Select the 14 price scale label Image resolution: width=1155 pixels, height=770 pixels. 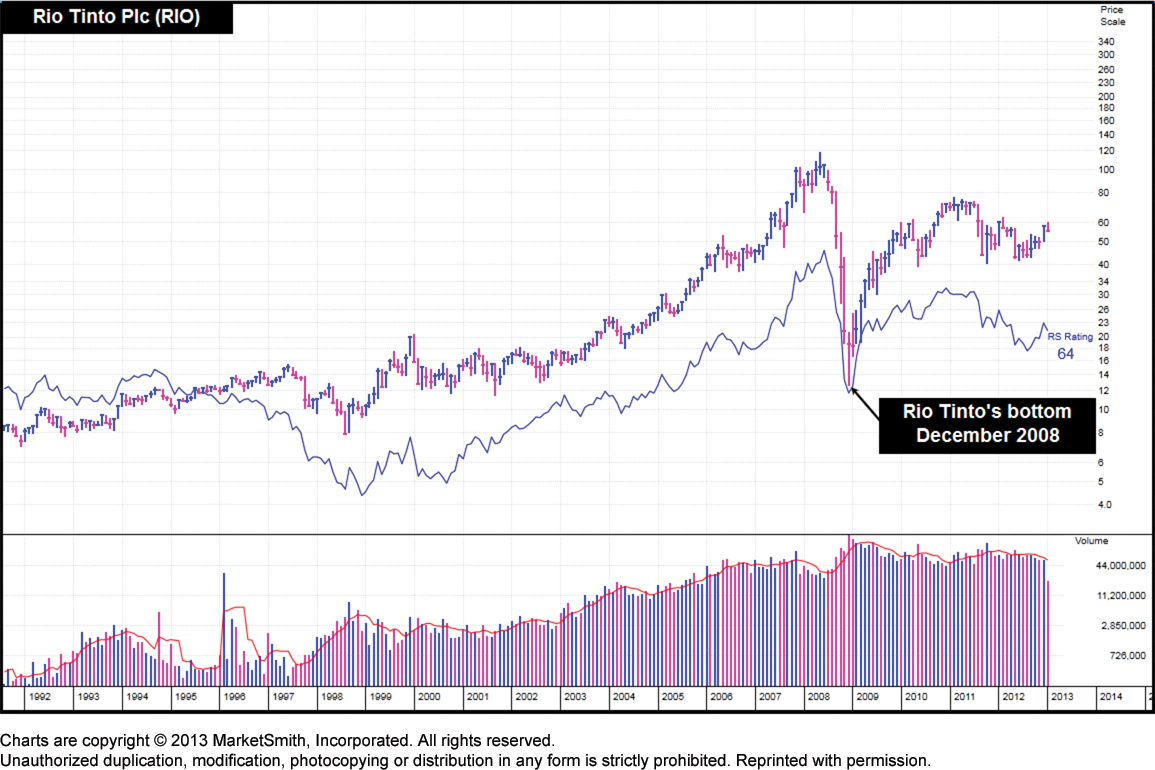coord(1103,375)
